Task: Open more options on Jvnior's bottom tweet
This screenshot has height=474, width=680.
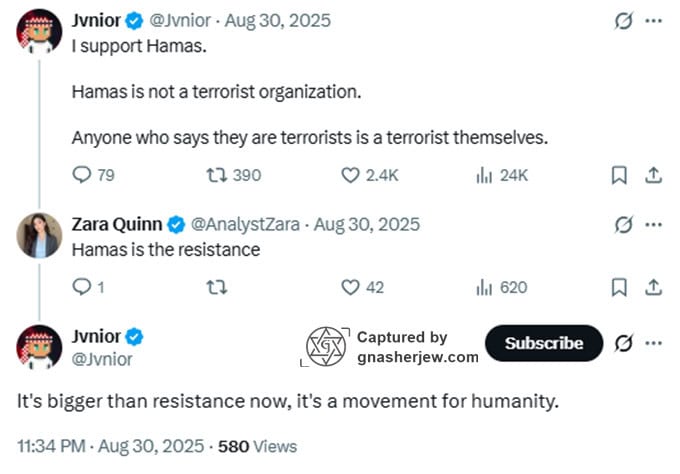Action: 653,343
